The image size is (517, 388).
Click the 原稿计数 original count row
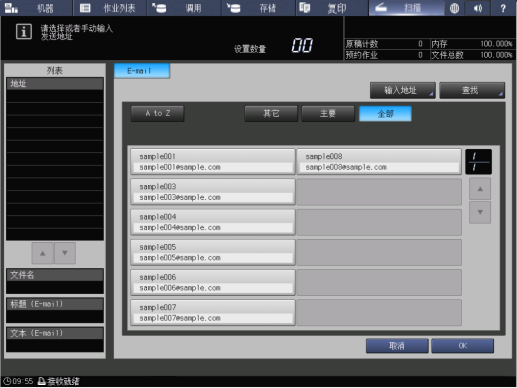point(386,44)
